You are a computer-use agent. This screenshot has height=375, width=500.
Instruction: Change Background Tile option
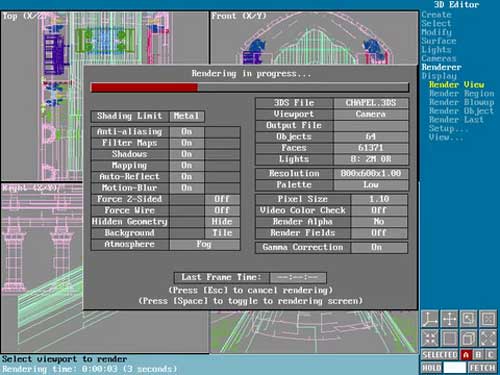pos(222,233)
